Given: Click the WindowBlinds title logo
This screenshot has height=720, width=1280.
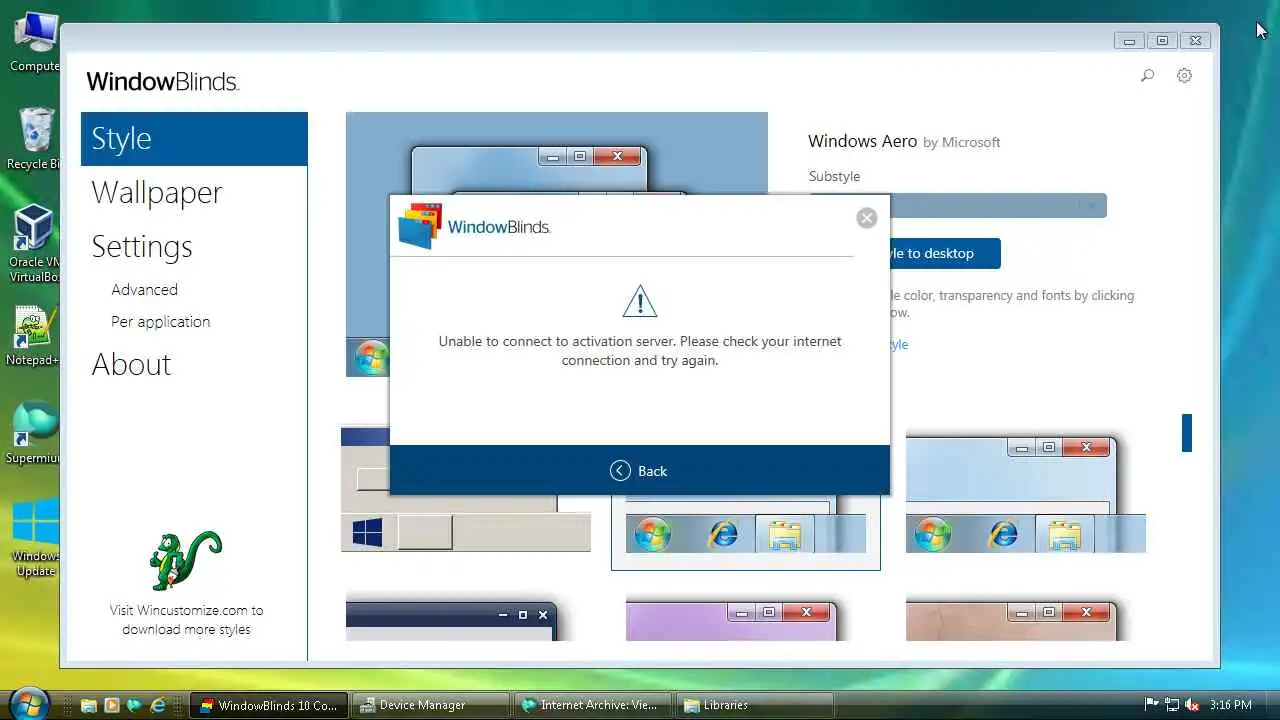Looking at the screenshot, I should tap(162, 82).
